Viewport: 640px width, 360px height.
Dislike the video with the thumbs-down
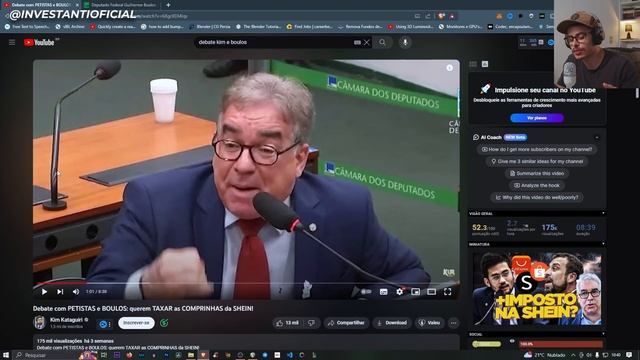pyautogui.click(x=312, y=323)
